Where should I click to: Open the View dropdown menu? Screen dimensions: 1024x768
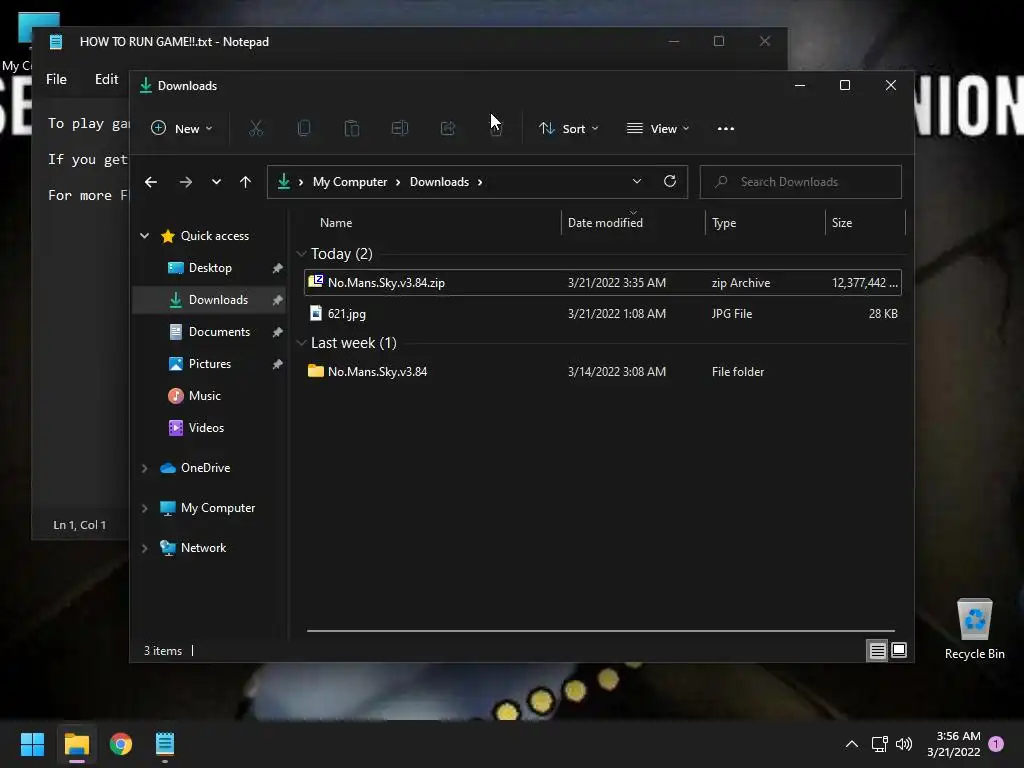658,128
